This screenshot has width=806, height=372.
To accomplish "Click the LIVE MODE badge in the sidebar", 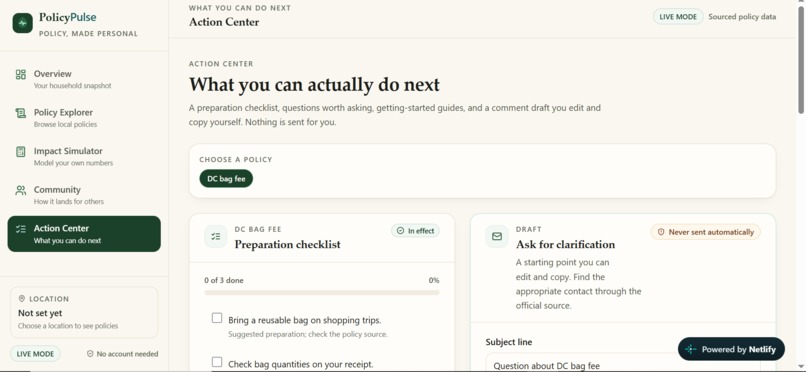I will pyautogui.click(x=35, y=354).
